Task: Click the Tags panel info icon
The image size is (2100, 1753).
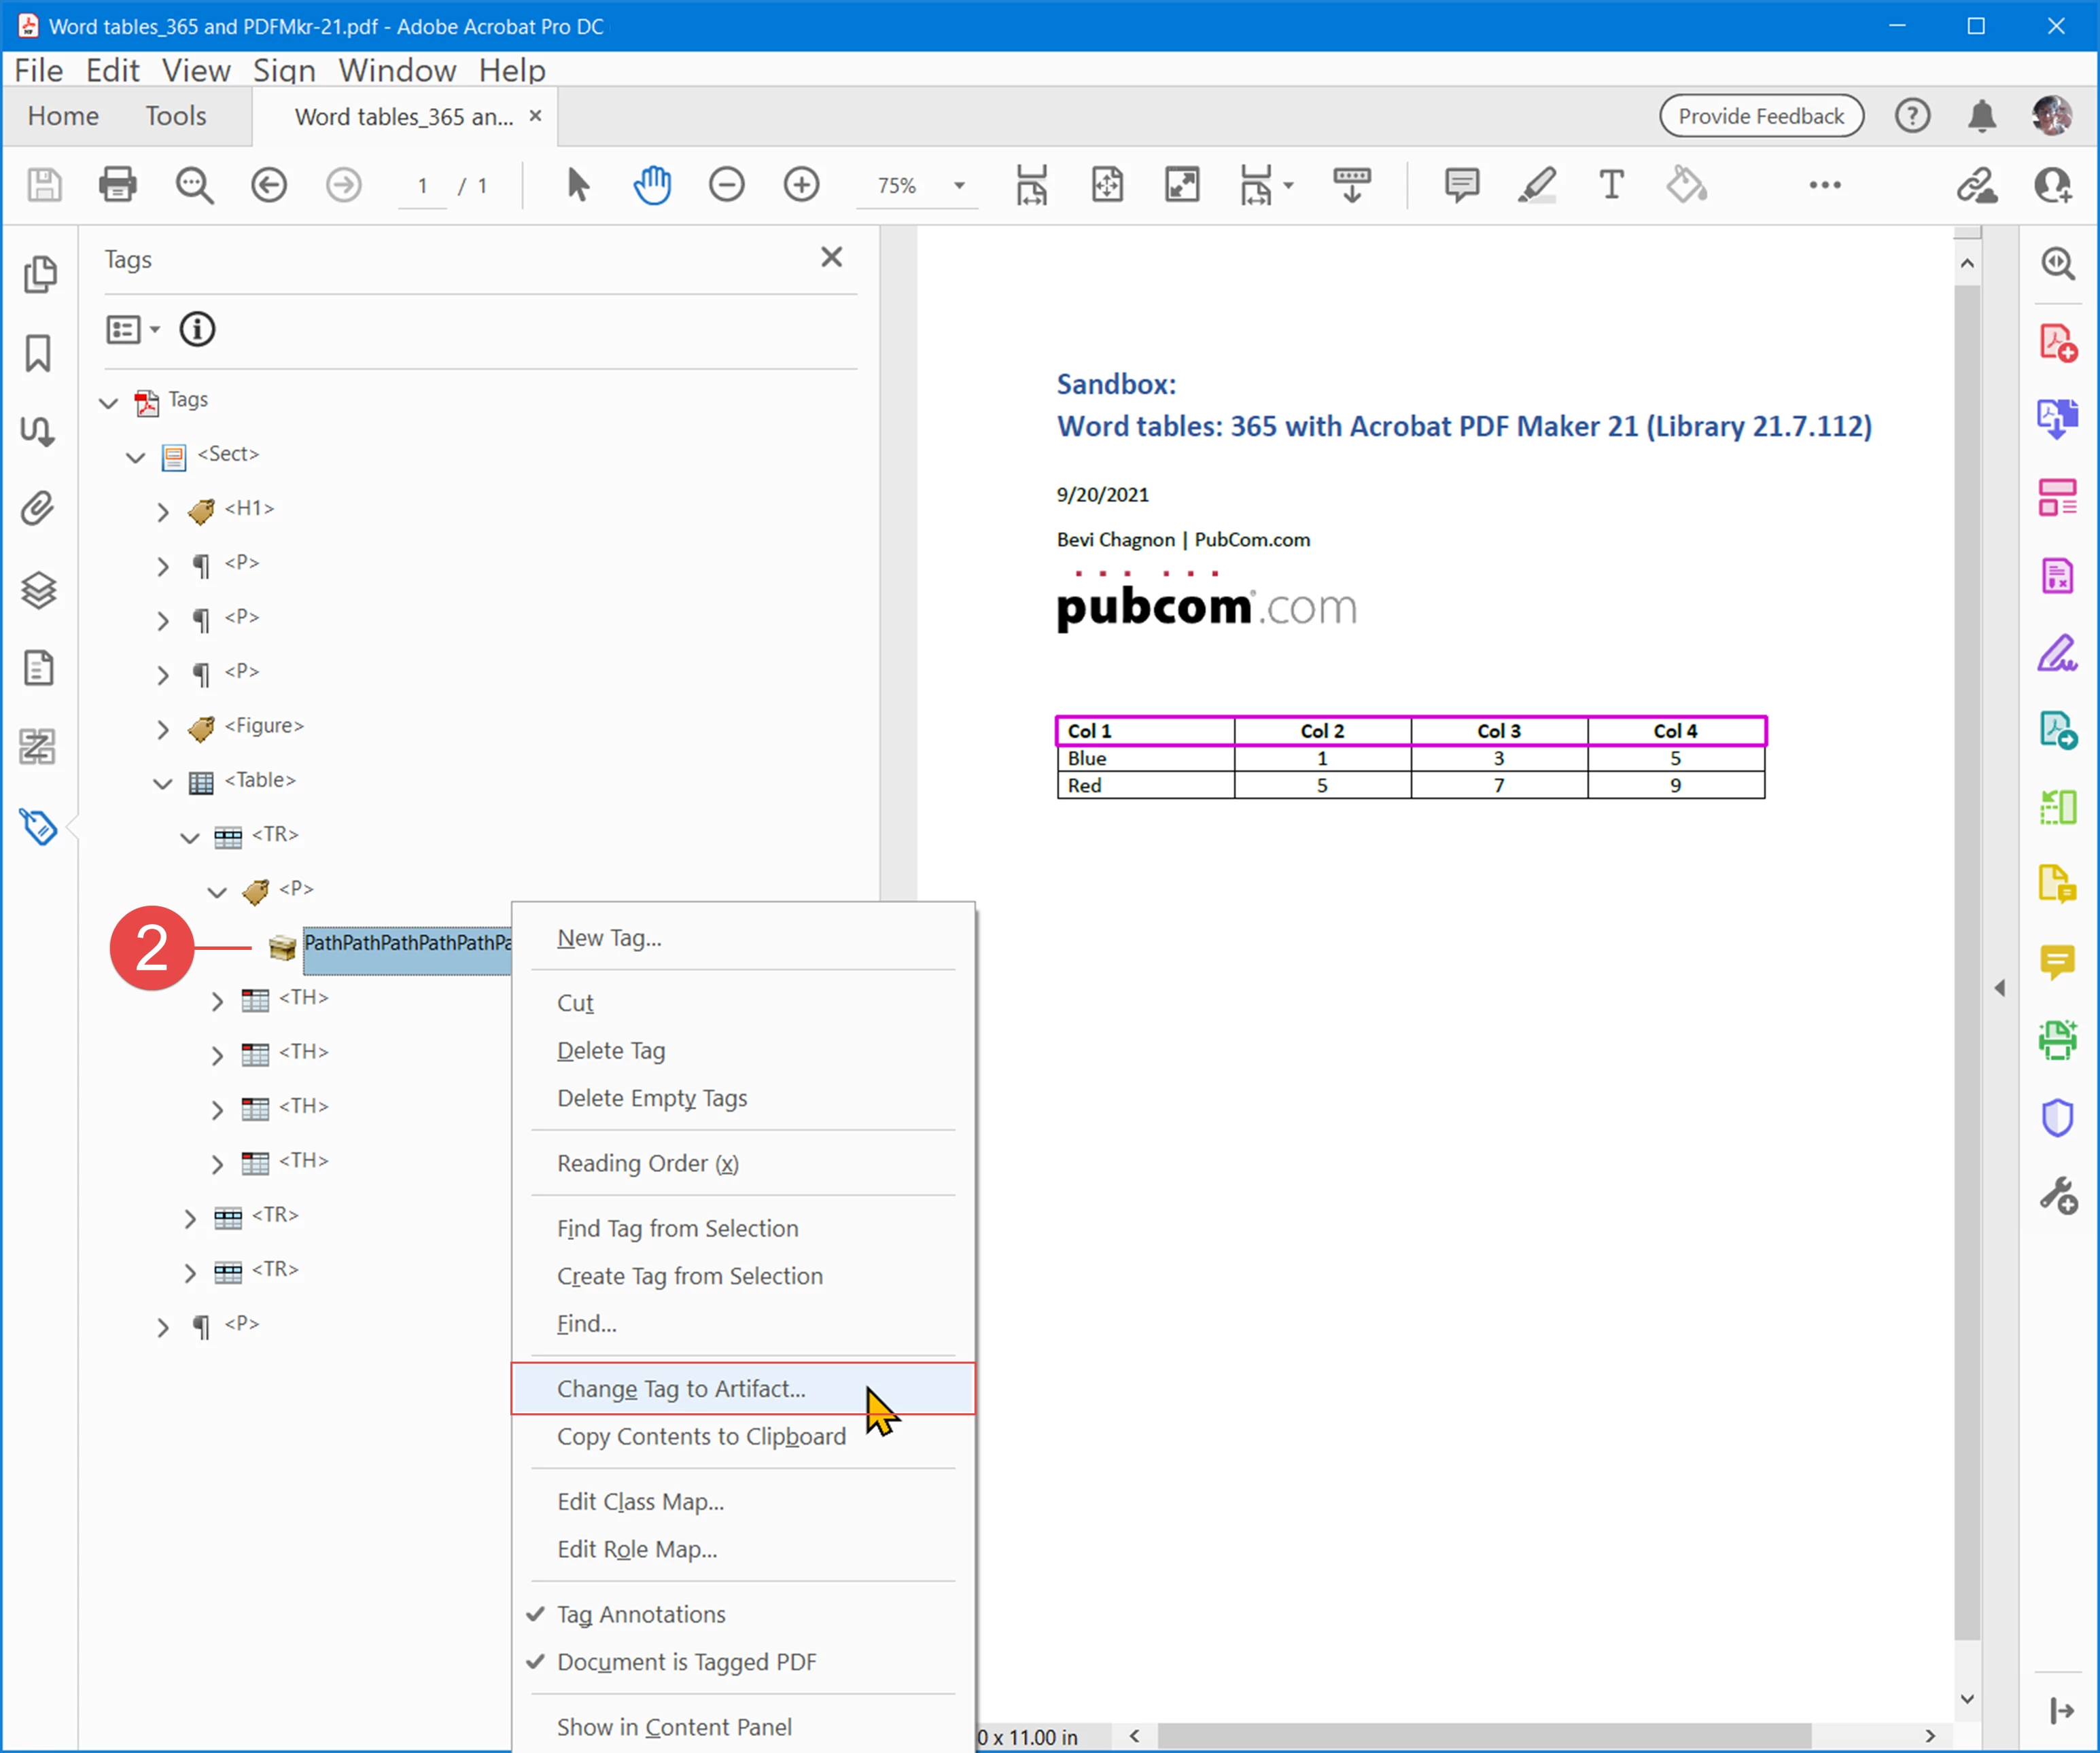Action: [197, 329]
